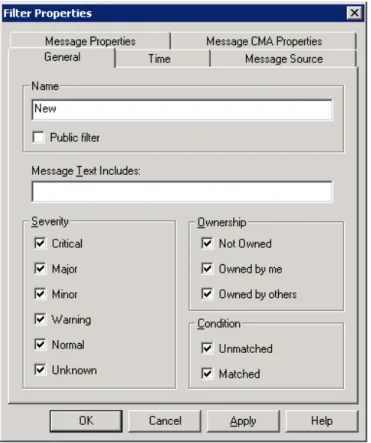Viewport: 371px width, 443px height.
Task: Toggle the Matched condition checkbox
Action: (207, 374)
